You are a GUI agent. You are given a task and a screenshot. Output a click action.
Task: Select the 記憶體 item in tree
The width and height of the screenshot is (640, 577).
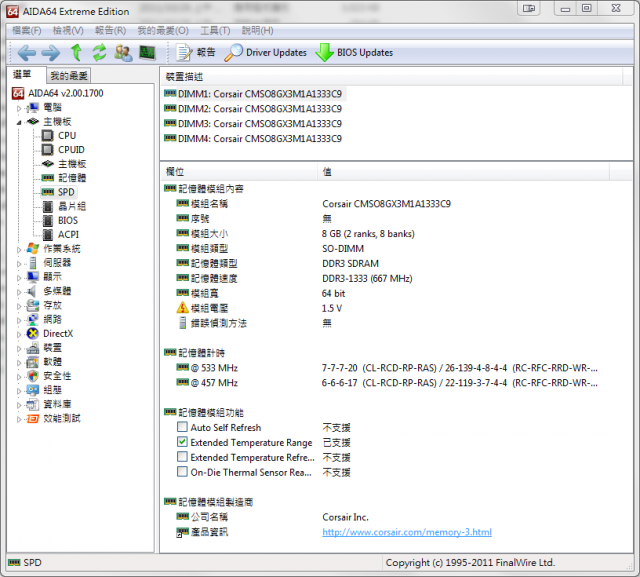tap(72, 178)
